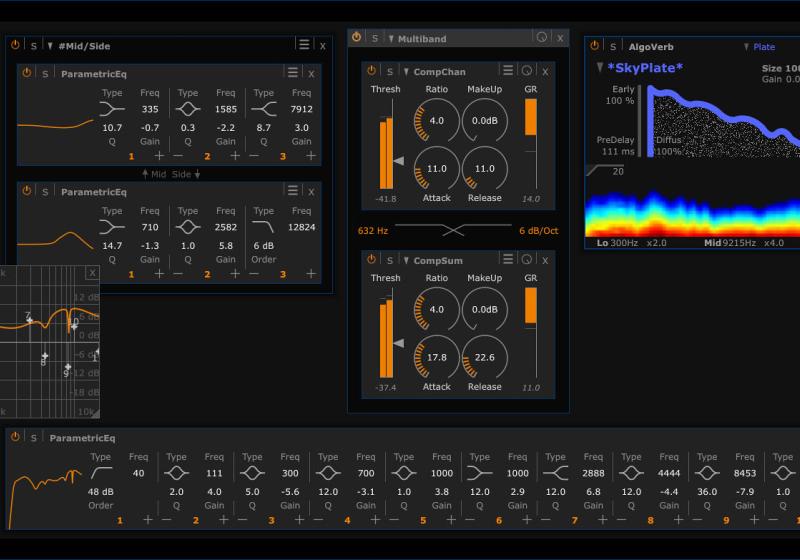This screenshot has height=560, width=800.
Task: Solo the #Mid/Side module
Action: (x=34, y=46)
